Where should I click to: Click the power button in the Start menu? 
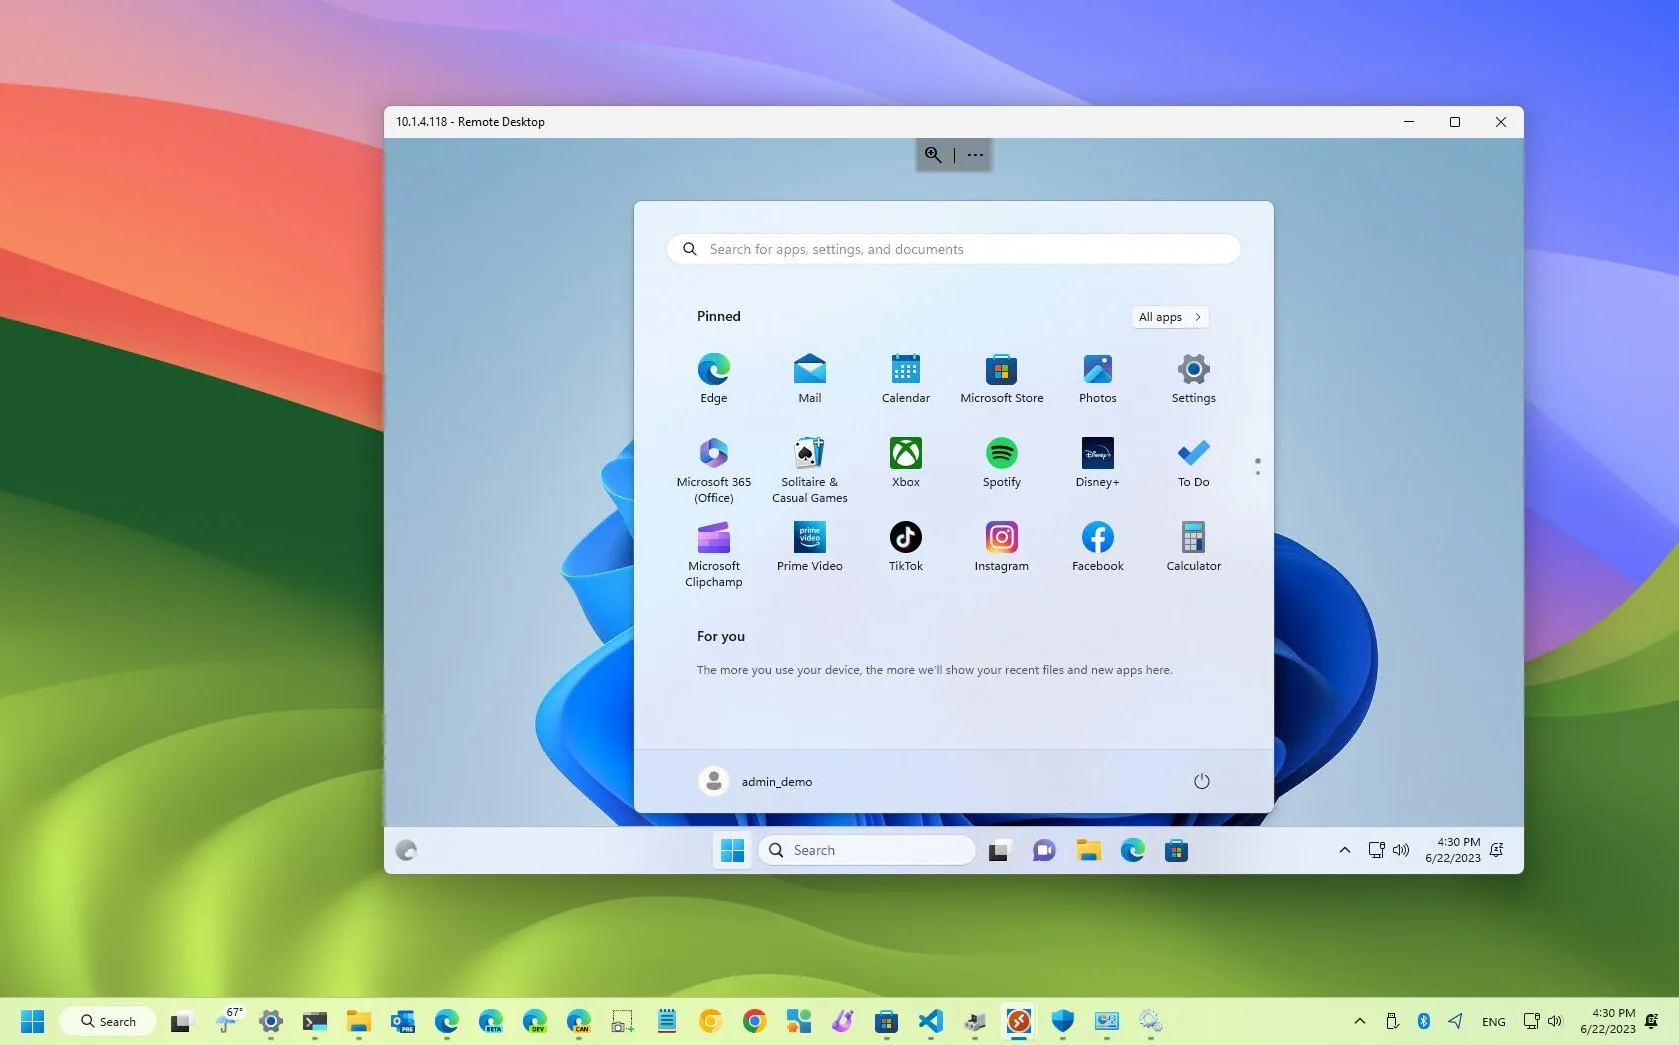click(1201, 781)
